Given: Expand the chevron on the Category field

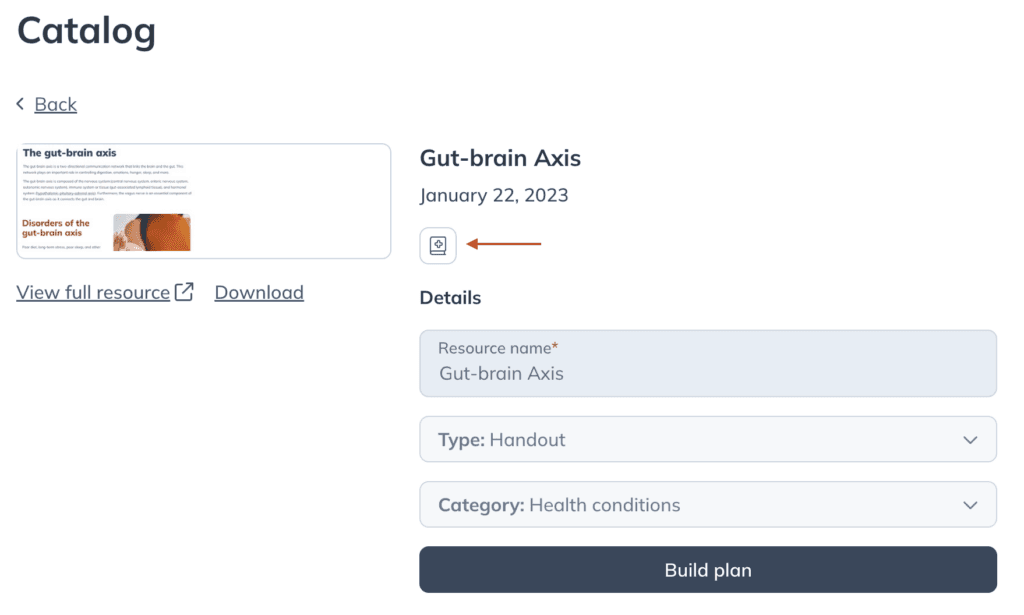Looking at the screenshot, I should [x=970, y=505].
